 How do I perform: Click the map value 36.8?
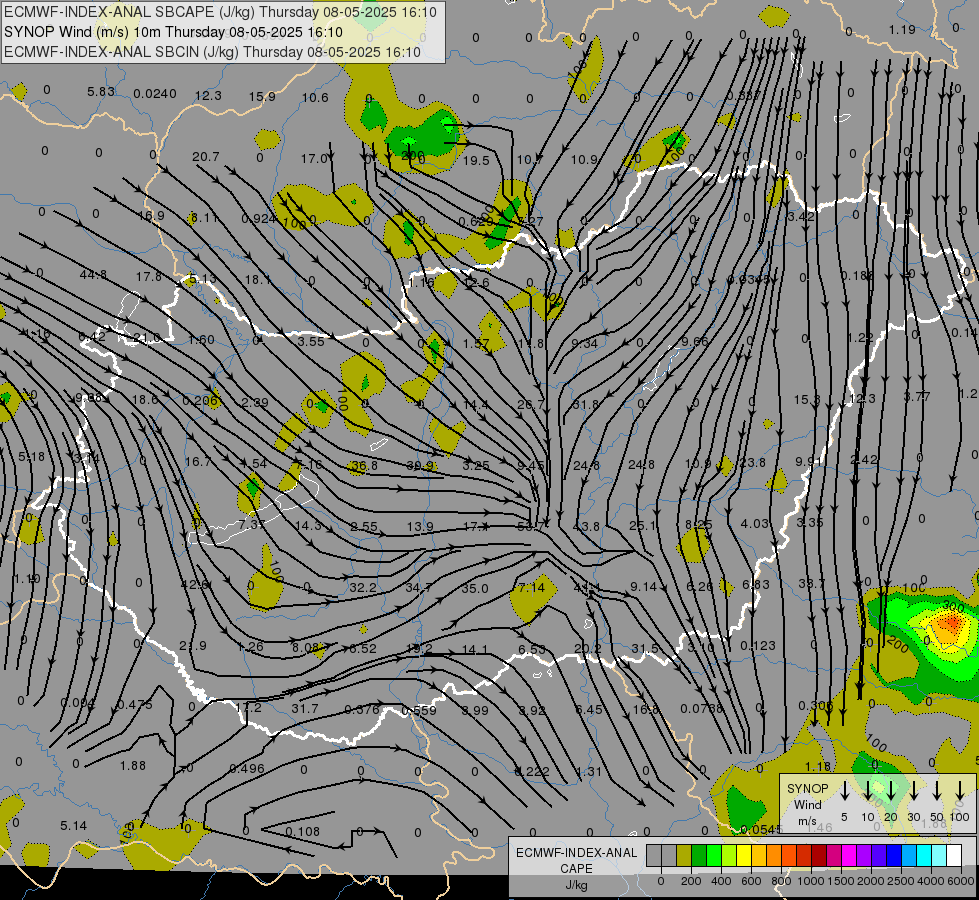(364, 465)
